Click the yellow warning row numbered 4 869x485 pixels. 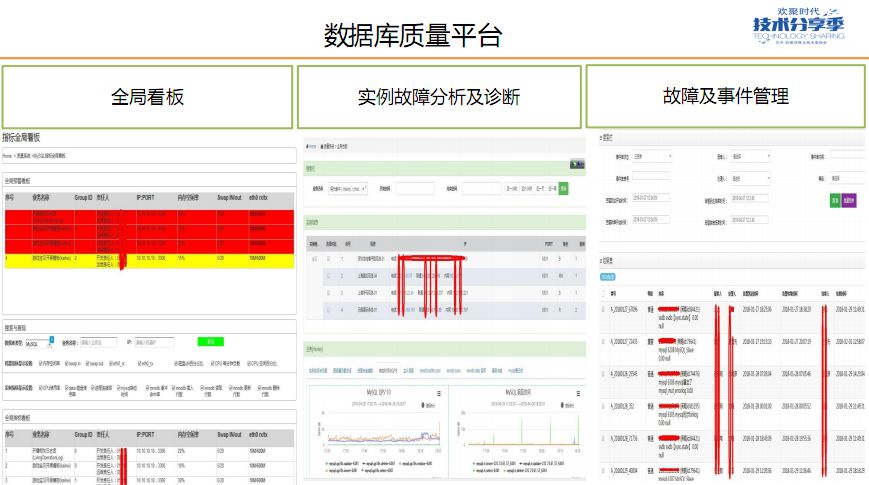point(149,261)
